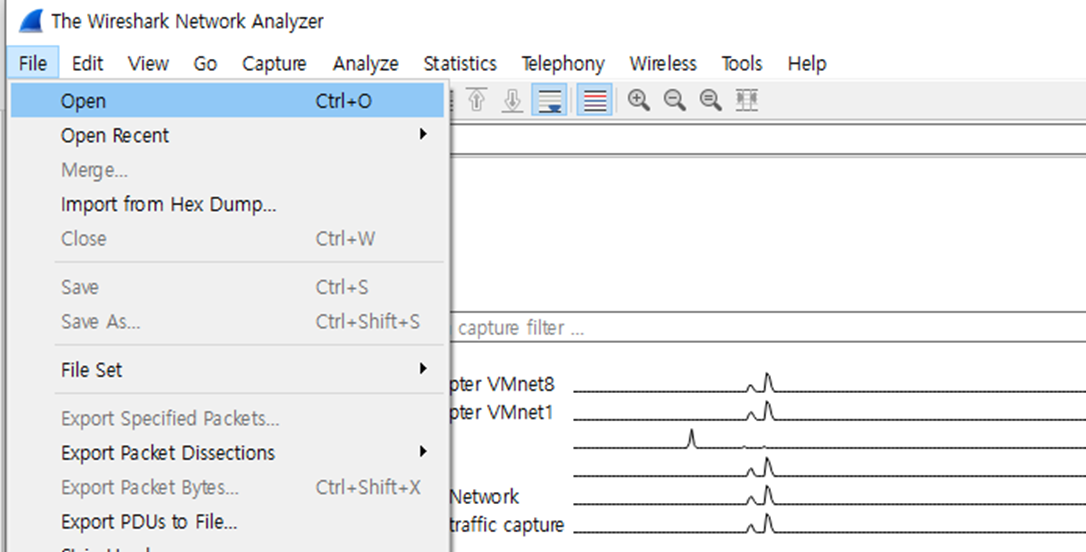This screenshot has height=552, width=1086.
Task: Expand the File Set submenu
Action: pos(227,370)
